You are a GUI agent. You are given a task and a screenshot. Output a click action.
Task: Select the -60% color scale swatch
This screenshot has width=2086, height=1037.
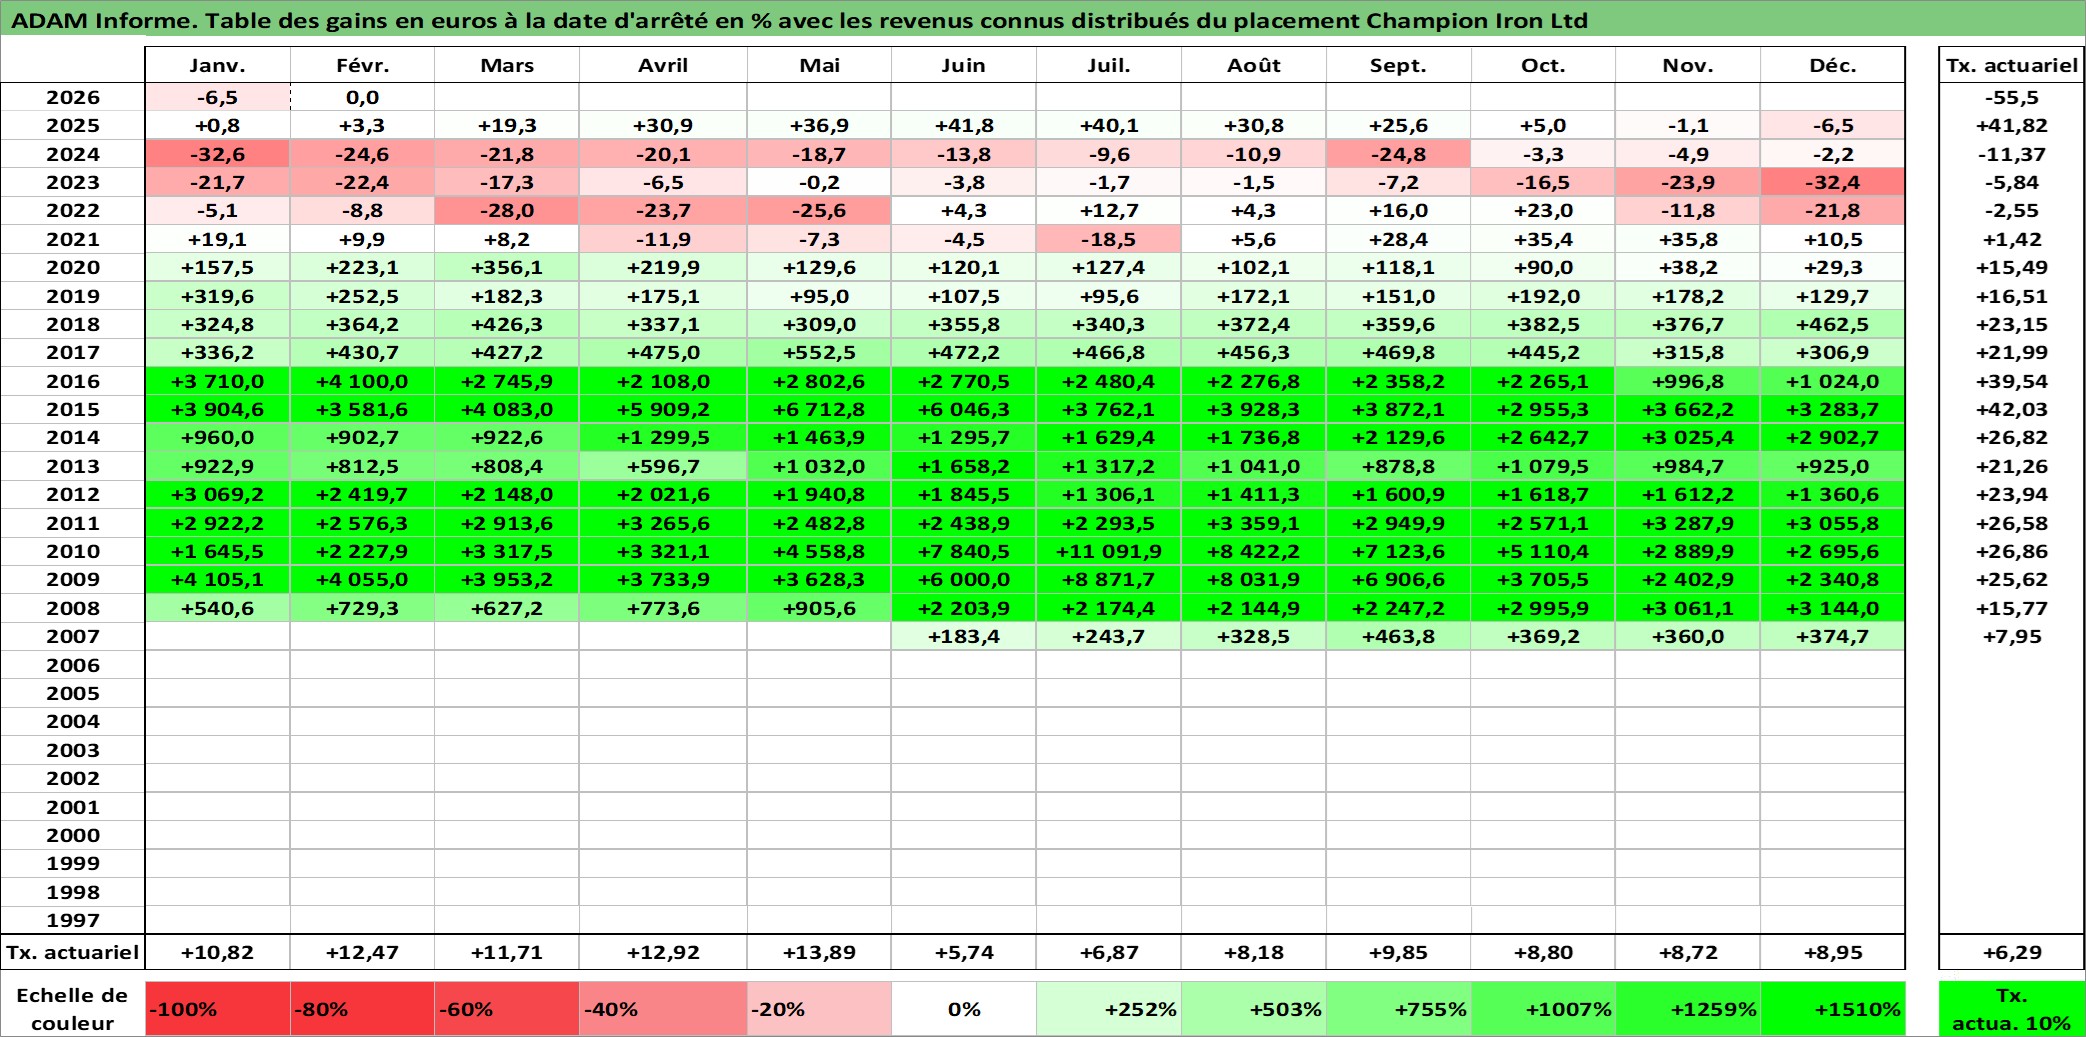tap(507, 1009)
